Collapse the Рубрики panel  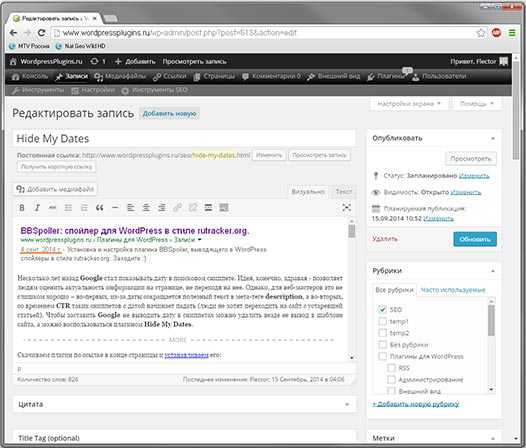[493, 271]
